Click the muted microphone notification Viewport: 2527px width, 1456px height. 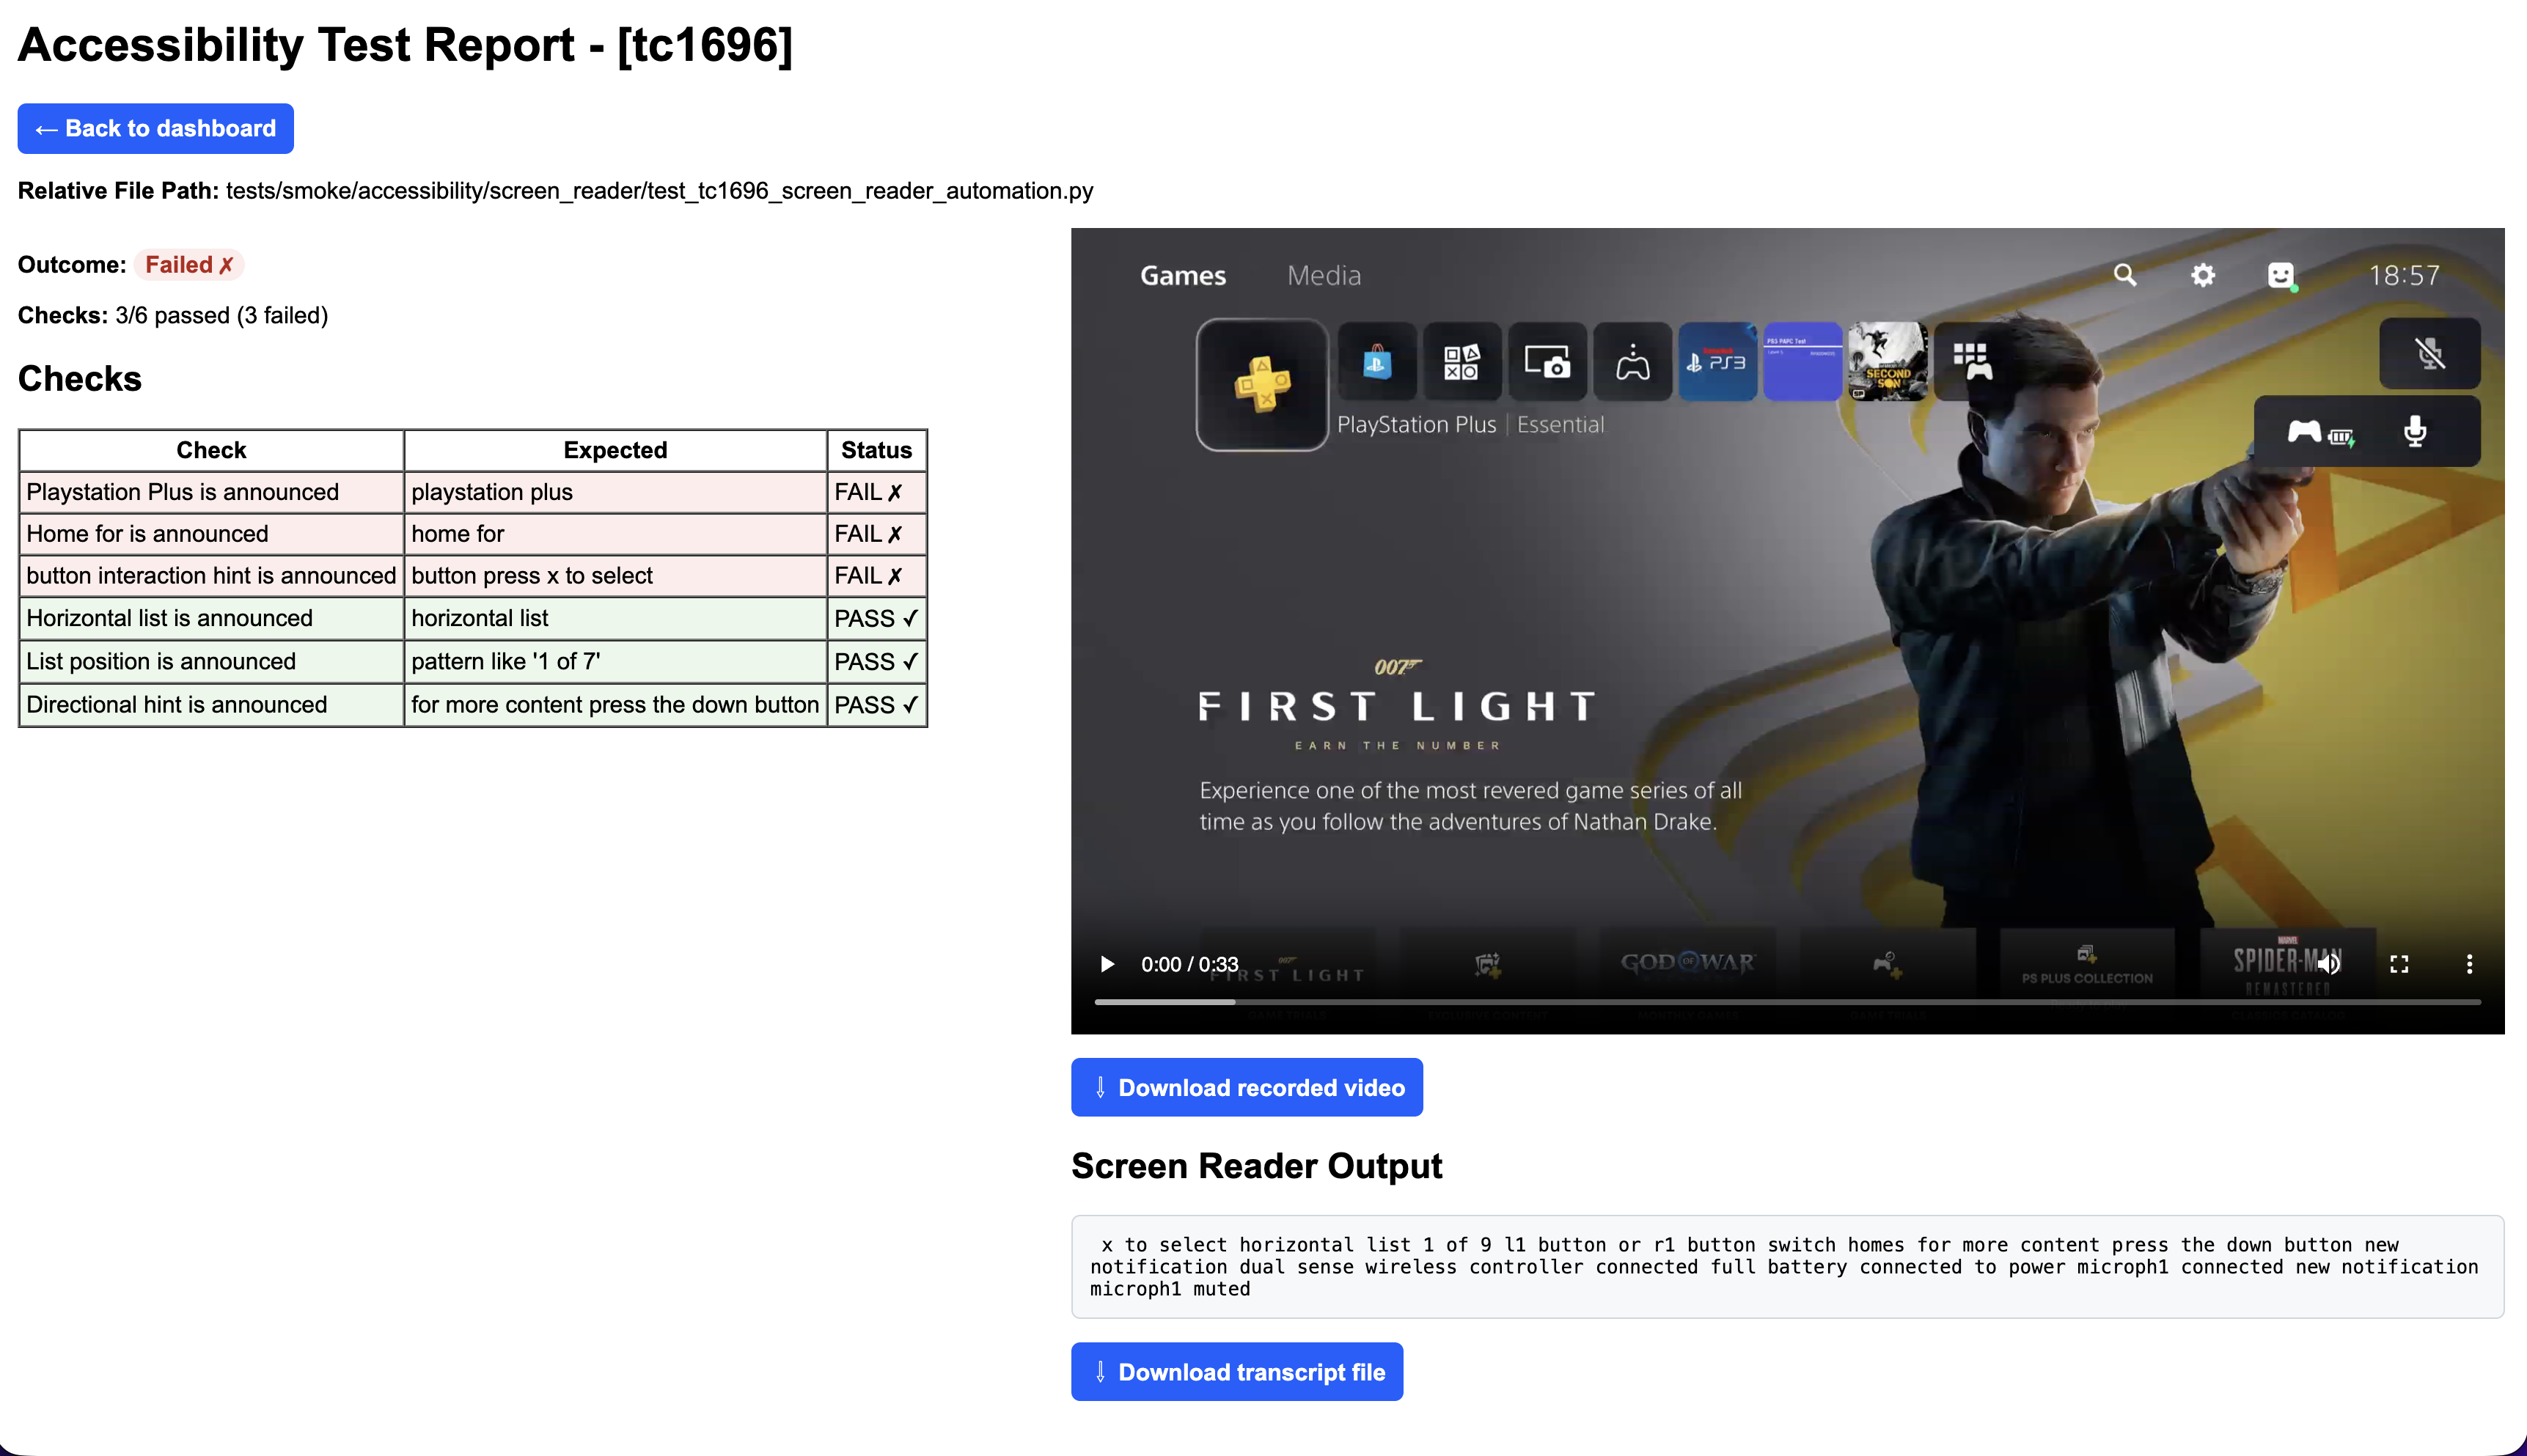tap(2429, 353)
